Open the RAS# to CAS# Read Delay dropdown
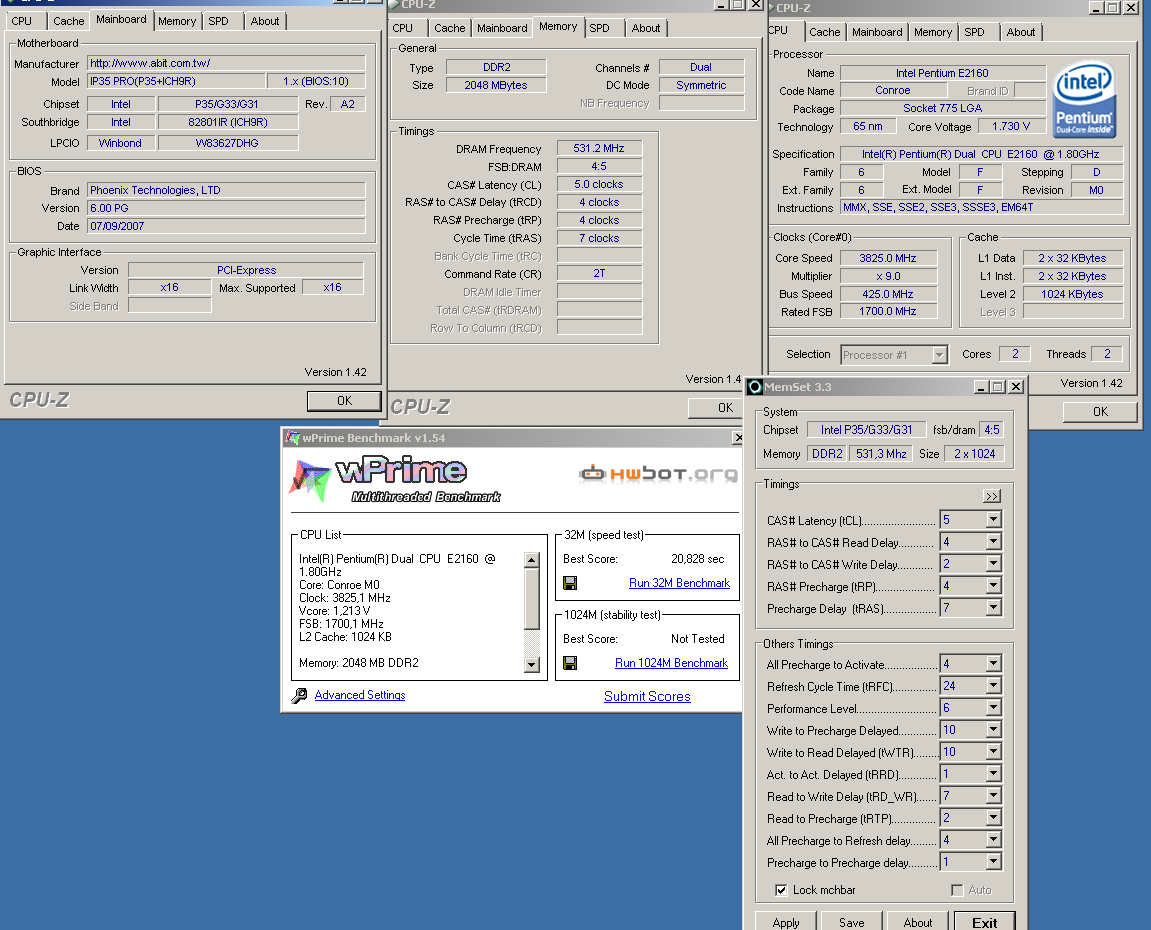This screenshot has width=1151, height=930. click(993, 542)
